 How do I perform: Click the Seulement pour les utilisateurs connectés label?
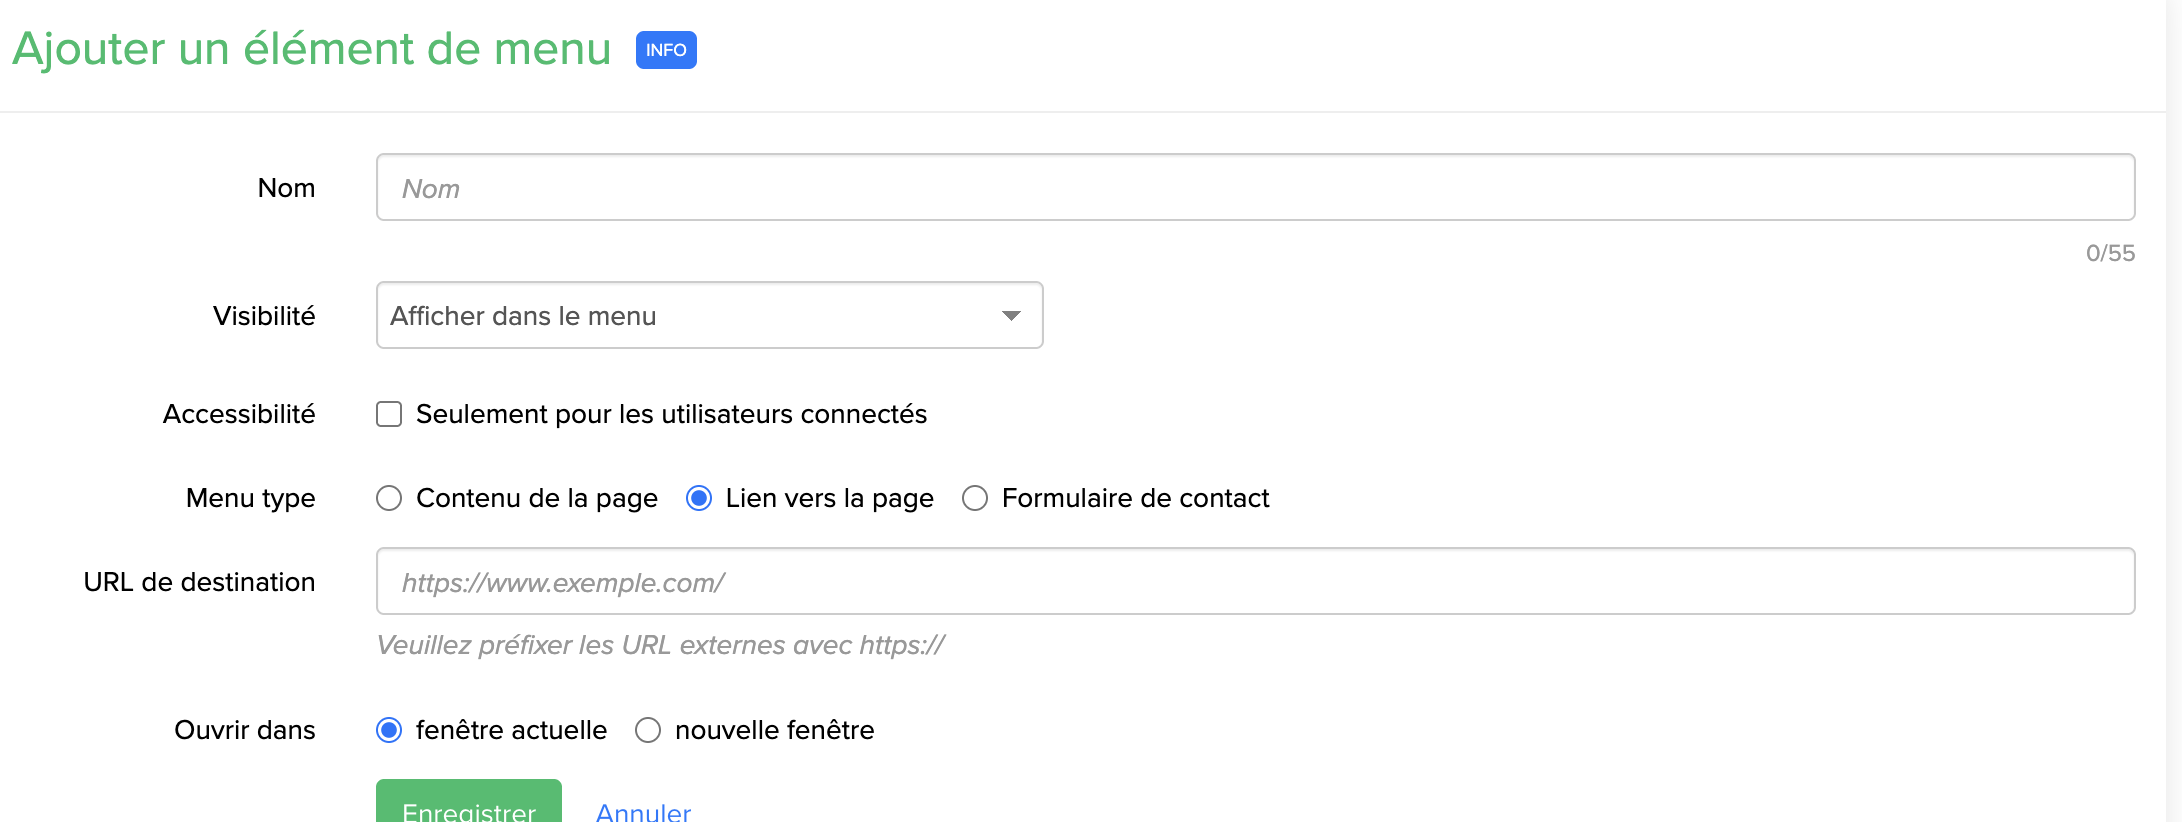671,414
